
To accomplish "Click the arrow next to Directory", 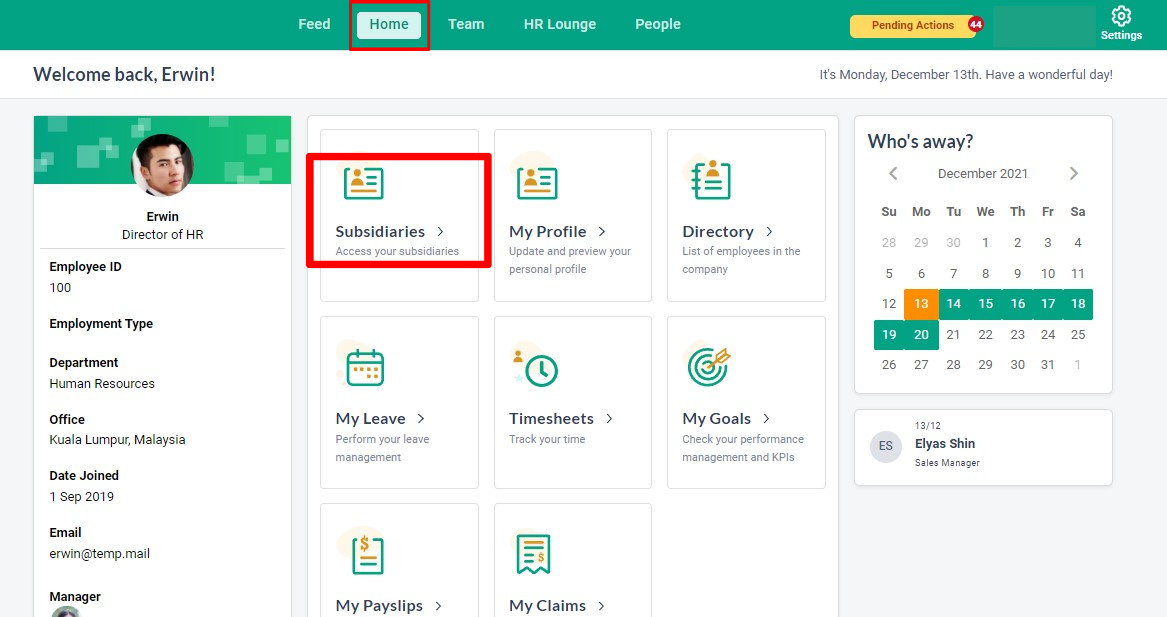I will coord(770,231).
